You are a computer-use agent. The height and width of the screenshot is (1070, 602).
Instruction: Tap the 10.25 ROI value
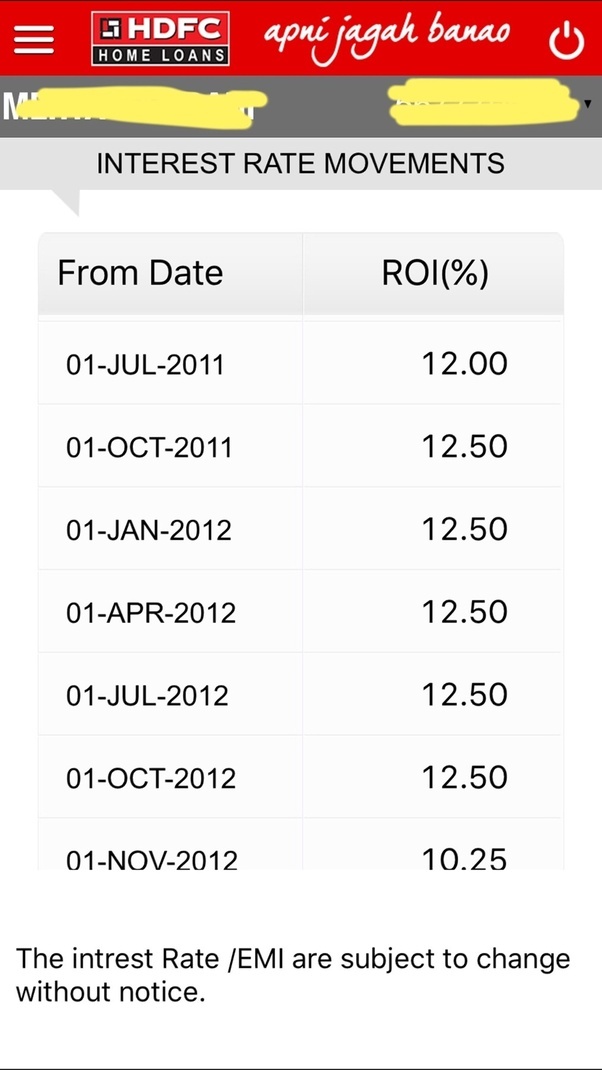[x=465, y=858]
